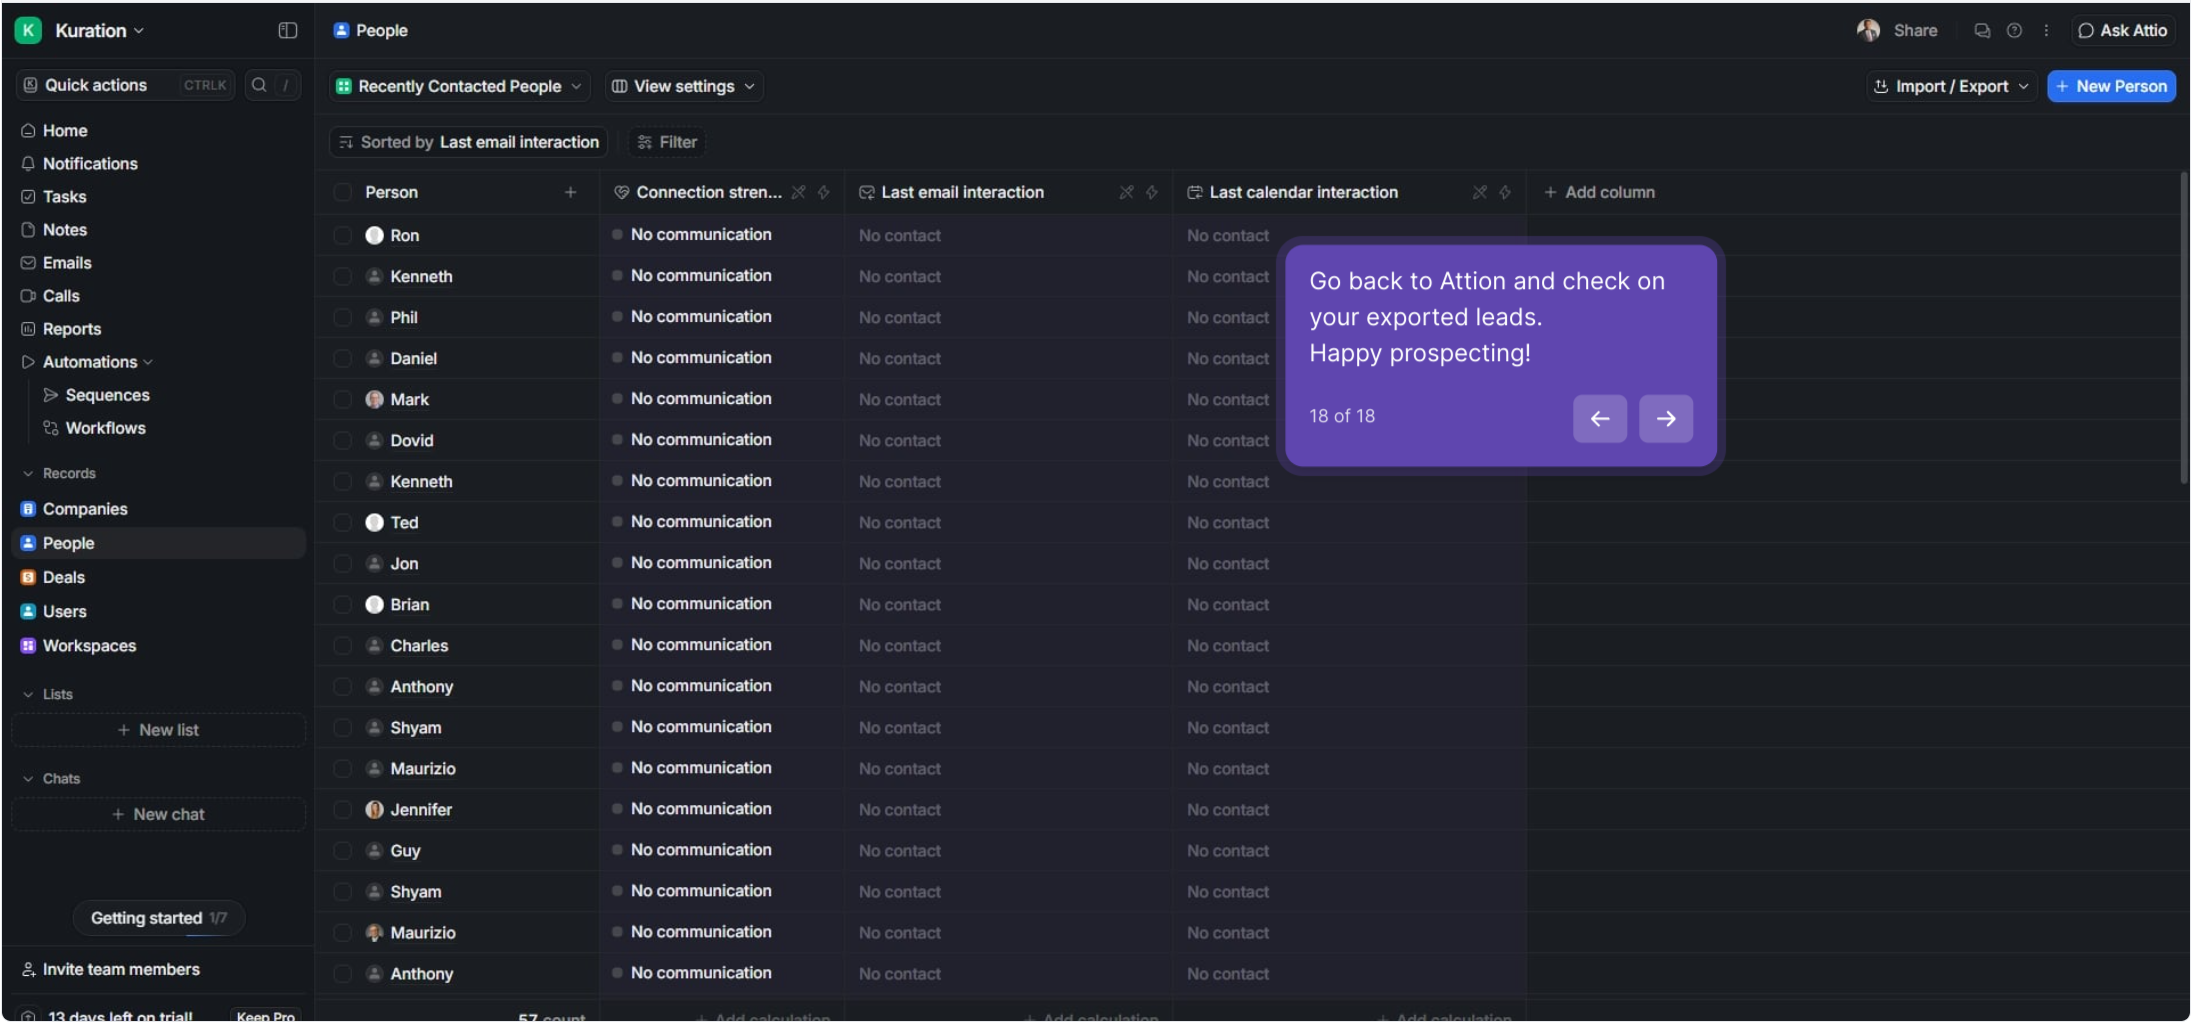Select the checkbox for Dovid's row
2192x1022 pixels.
tap(342, 440)
